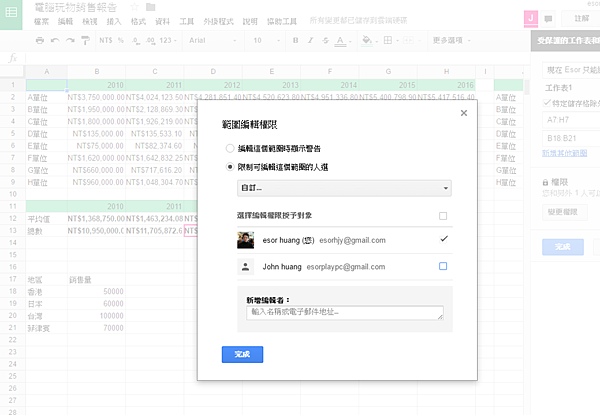Image resolution: width=600 pixels, height=415 pixels.
Task: Click 變更權限 button in side panel
Action: tap(564, 212)
